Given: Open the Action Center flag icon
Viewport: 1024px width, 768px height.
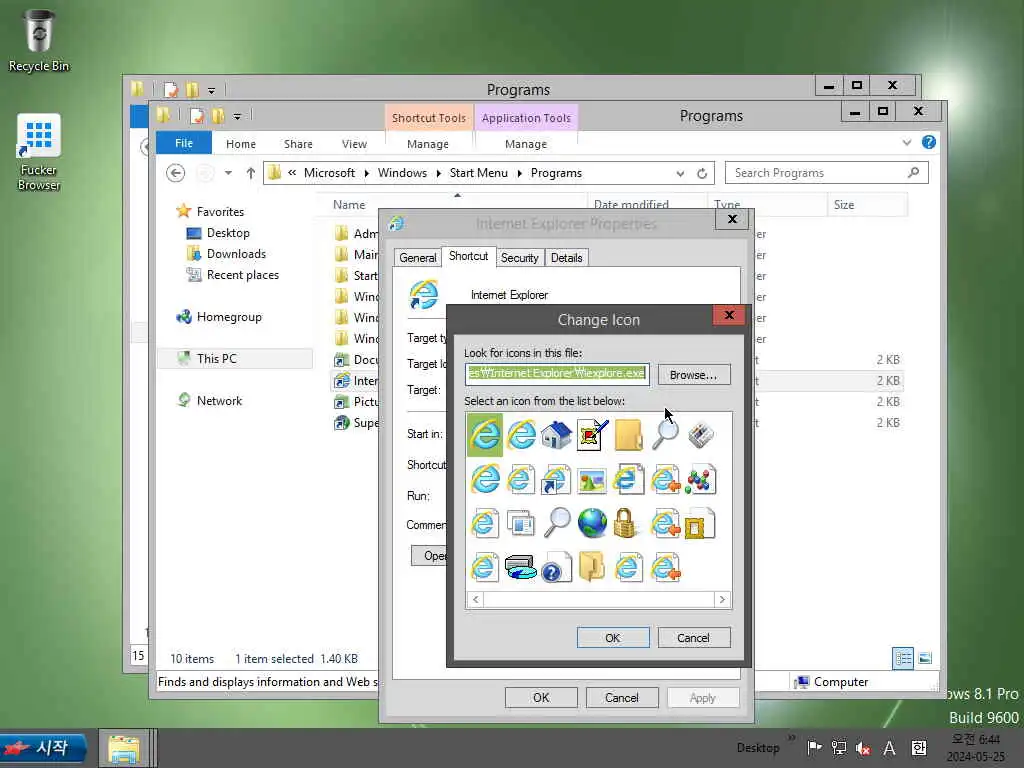Looking at the screenshot, I should tap(814, 748).
